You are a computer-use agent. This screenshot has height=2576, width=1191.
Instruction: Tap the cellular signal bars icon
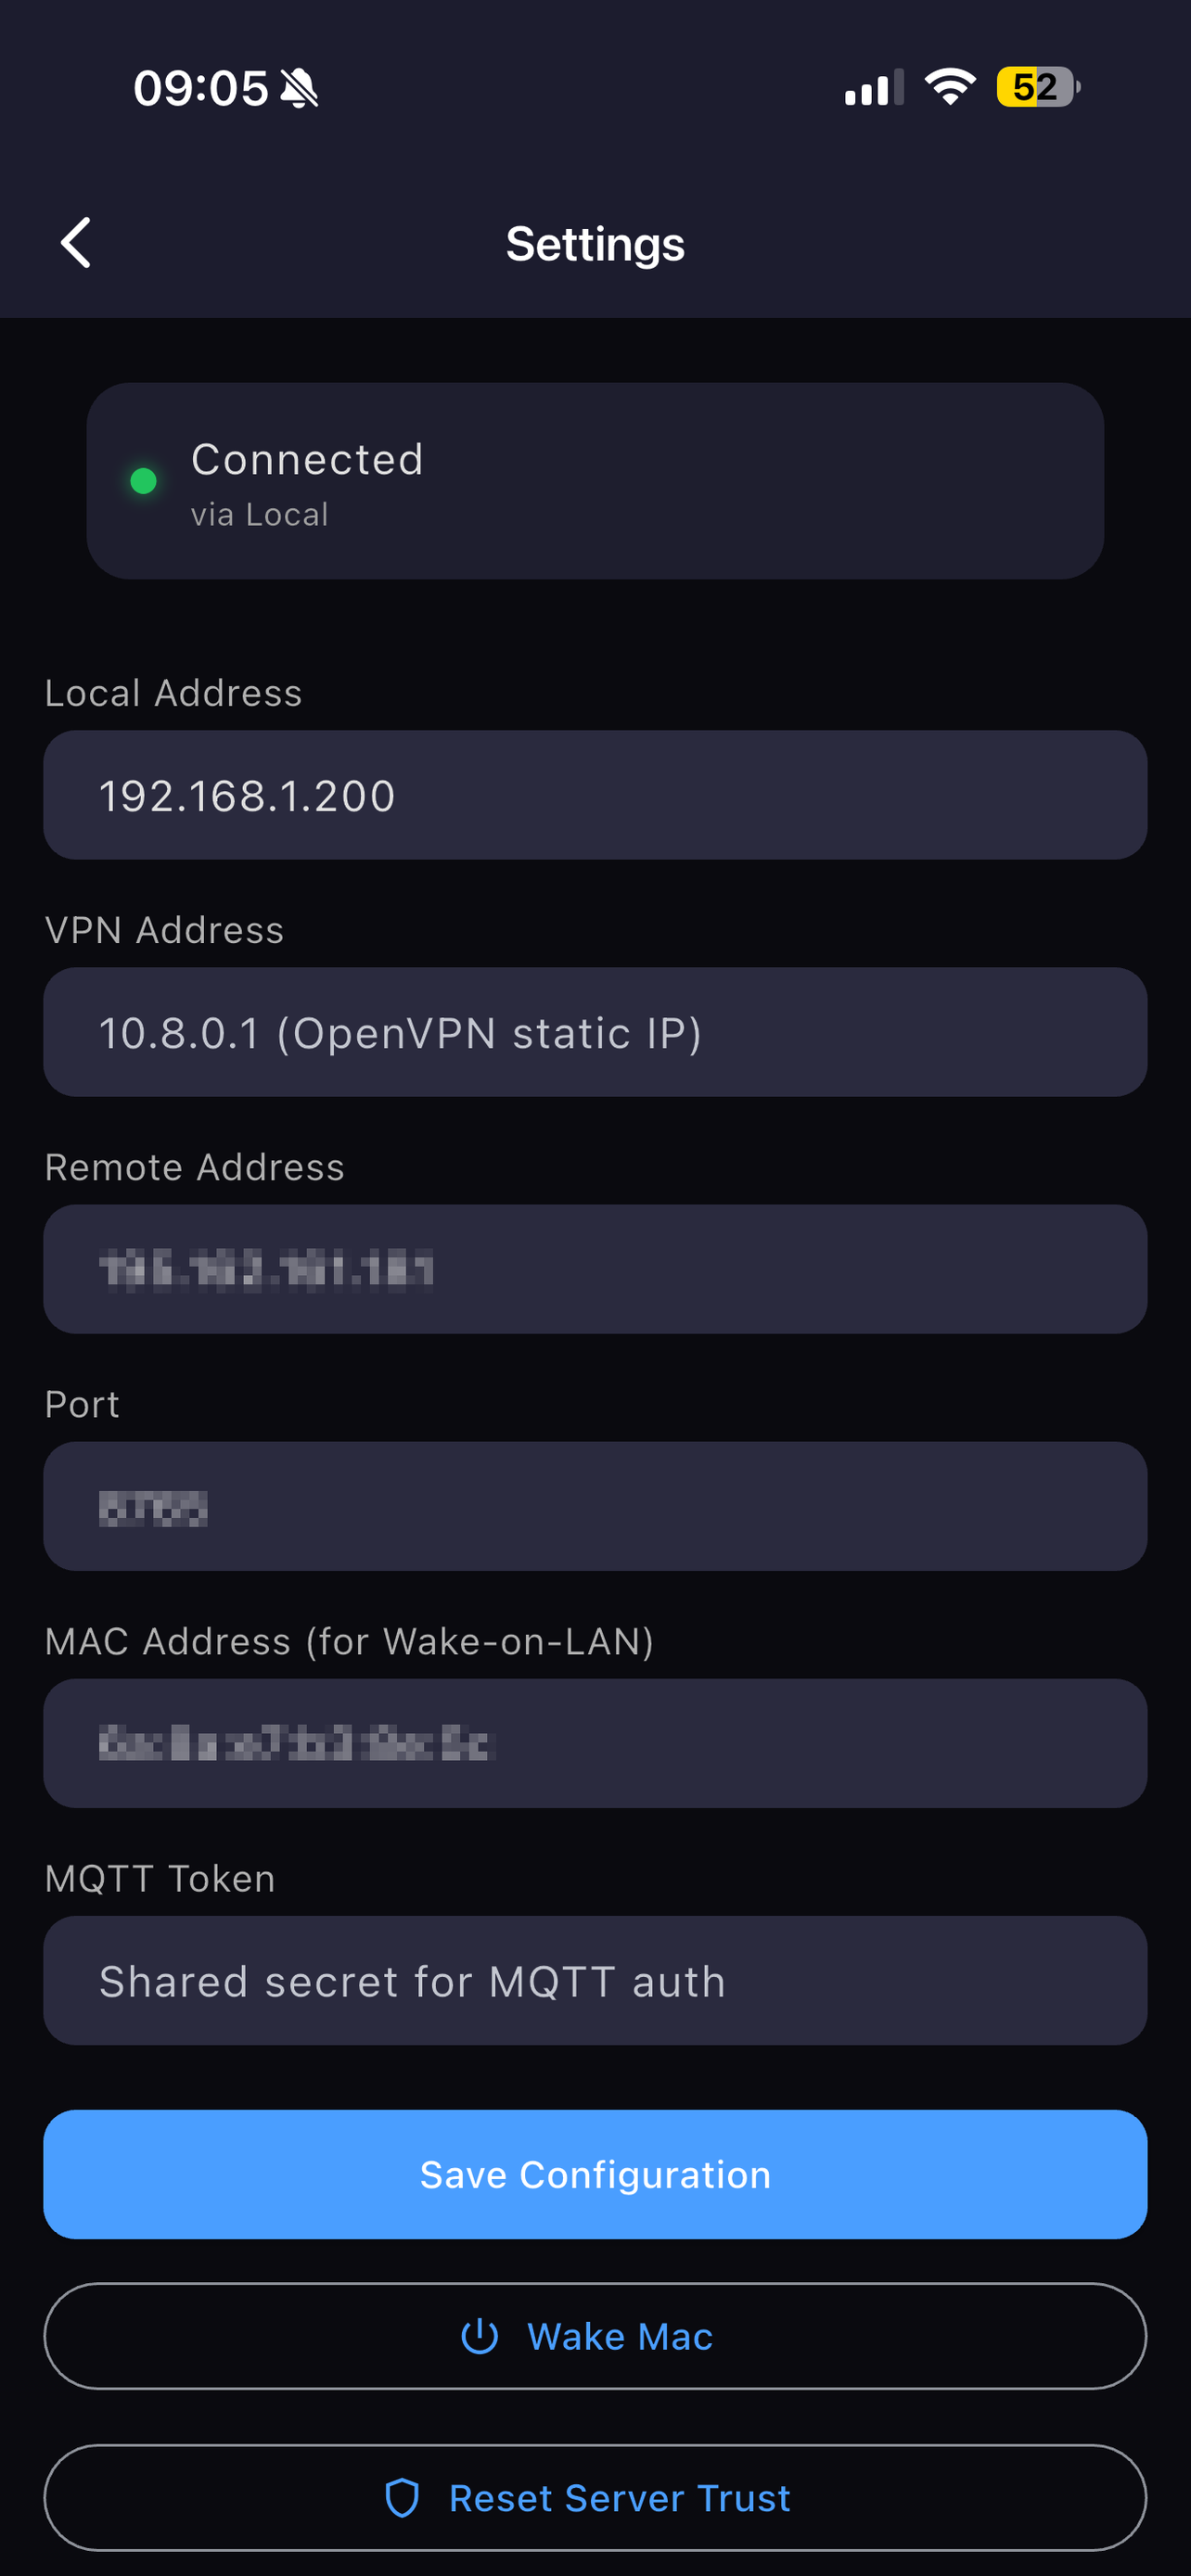coord(874,87)
